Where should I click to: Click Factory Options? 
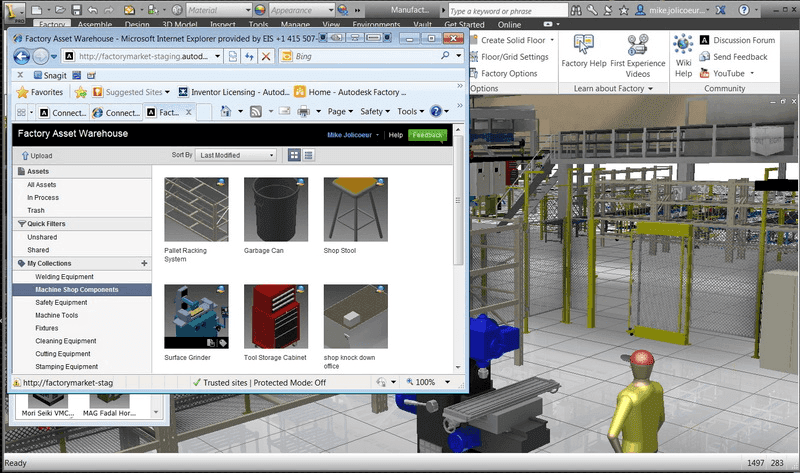[504, 73]
